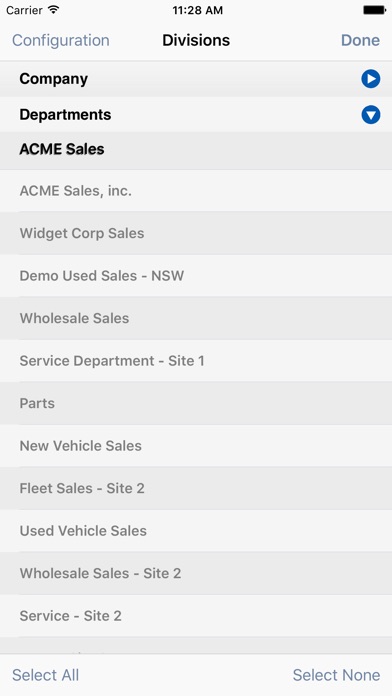
Task: Tap the battery icon in status bar
Action: tap(374, 10)
